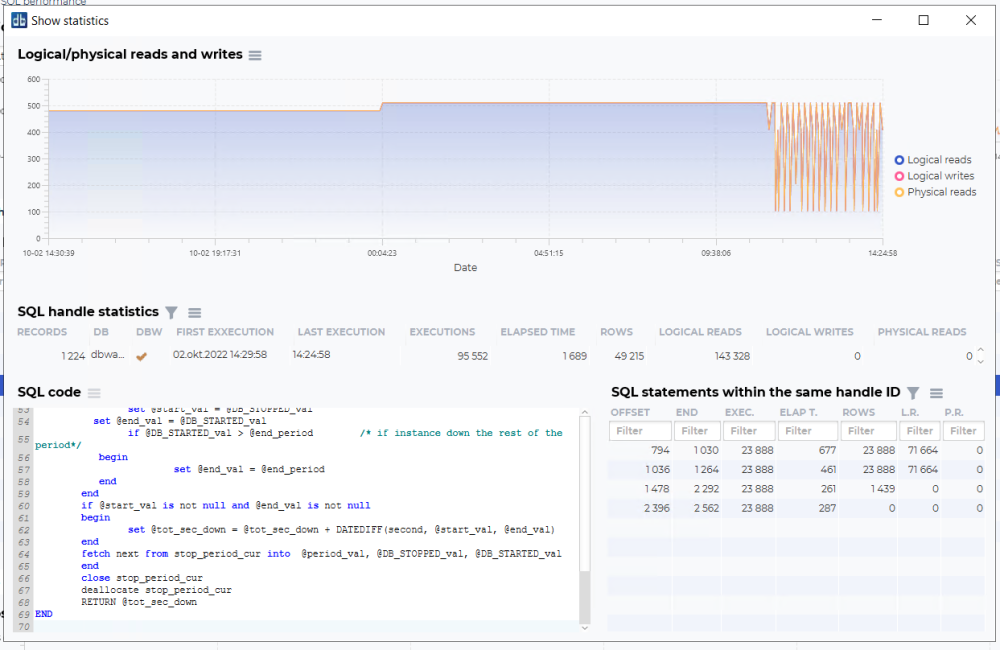The width and height of the screenshot is (1000, 650).
Task: Sort by the EXECUTIONS column header
Action: pos(442,332)
